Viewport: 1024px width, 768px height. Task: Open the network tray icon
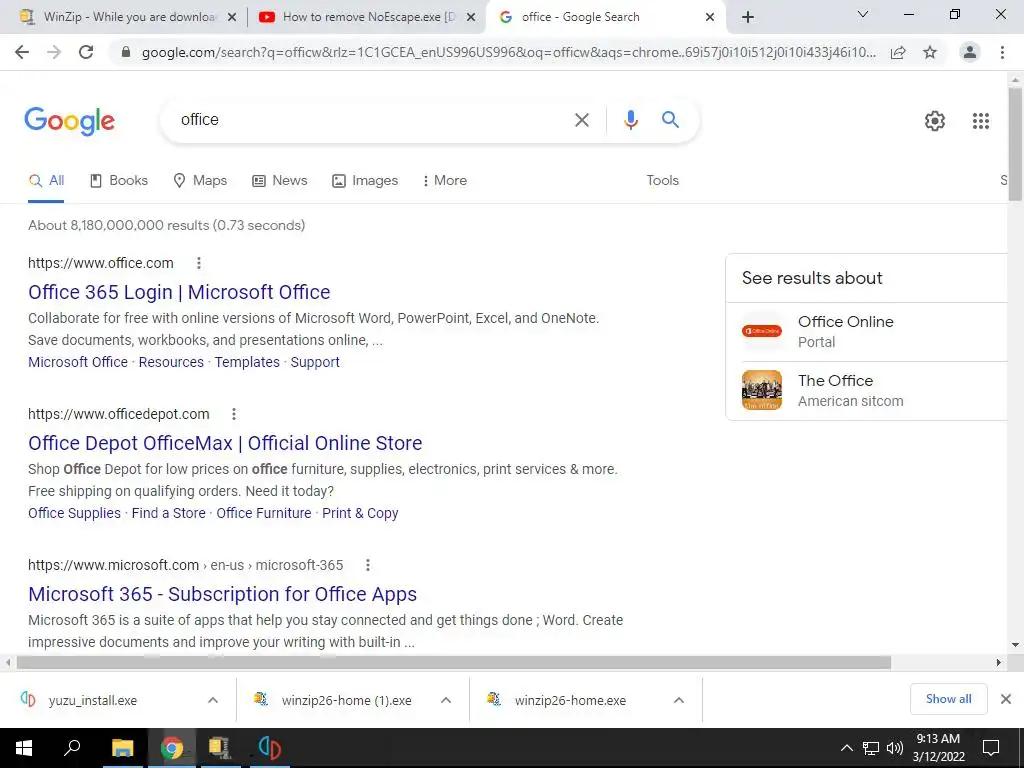[871, 748]
